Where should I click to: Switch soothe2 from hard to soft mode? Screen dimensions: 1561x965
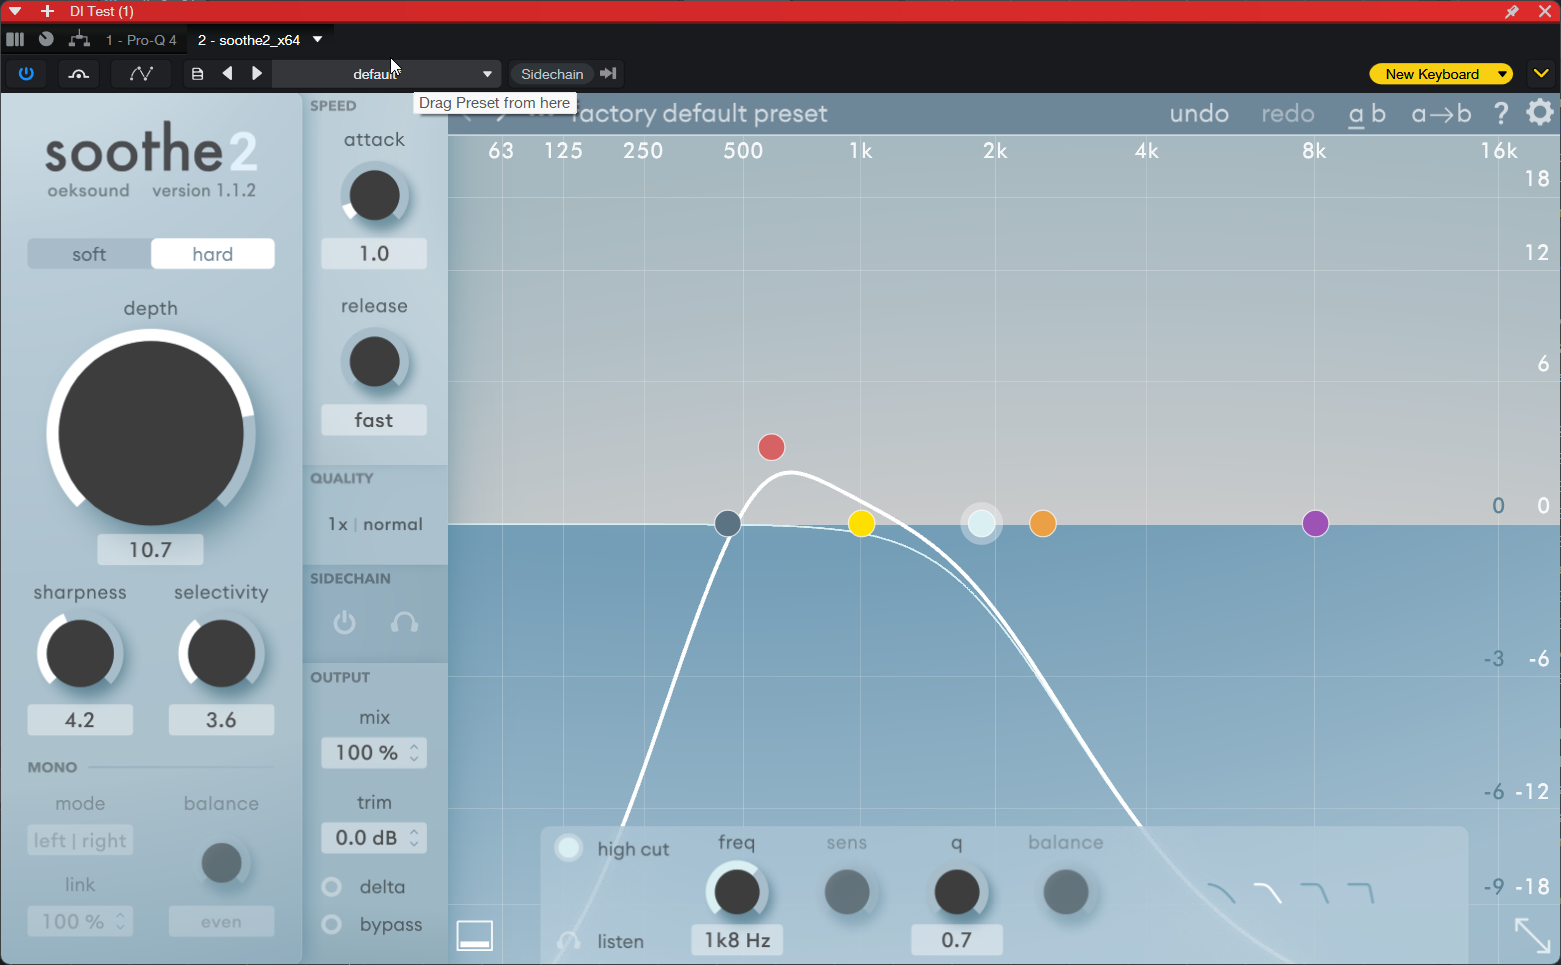tap(88, 253)
